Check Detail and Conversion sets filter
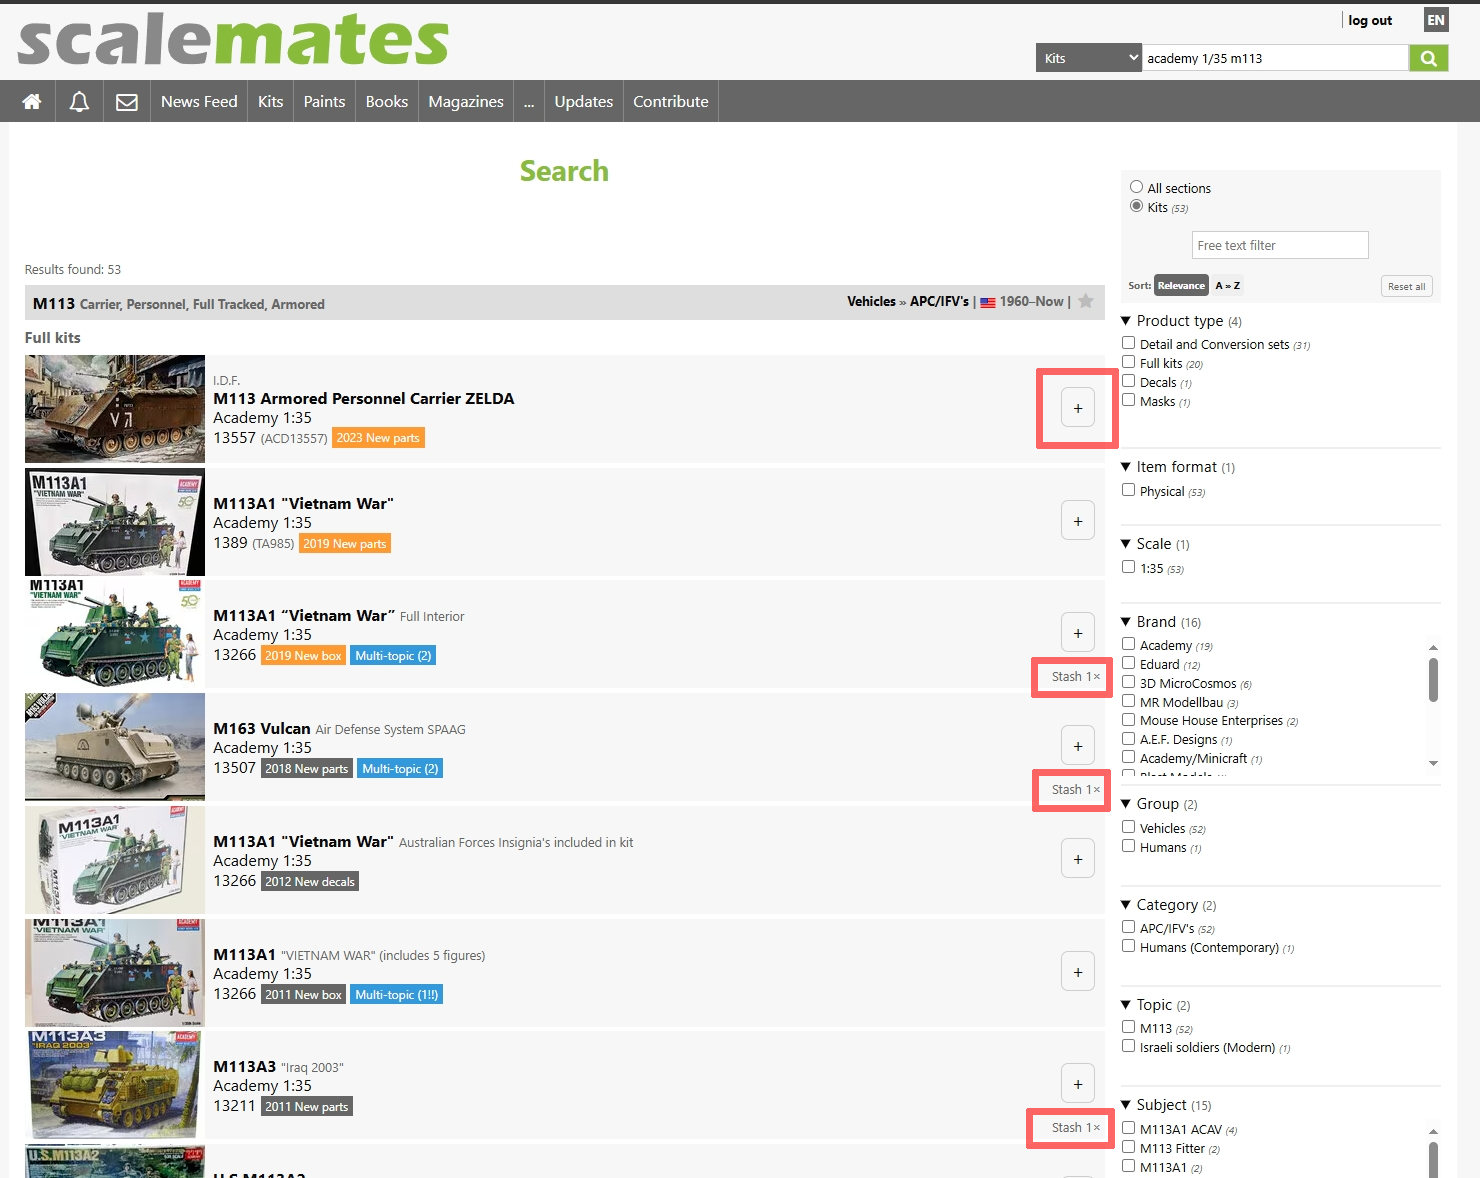This screenshot has width=1480, height=1178. 1128,343
